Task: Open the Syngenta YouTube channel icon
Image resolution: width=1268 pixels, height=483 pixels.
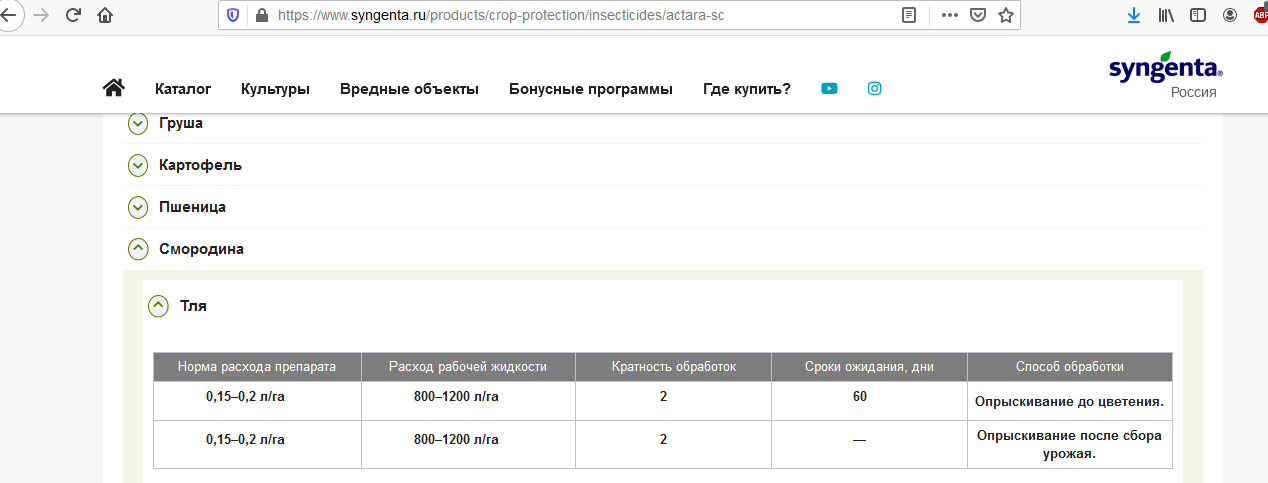Action: [x=829, y=88]
